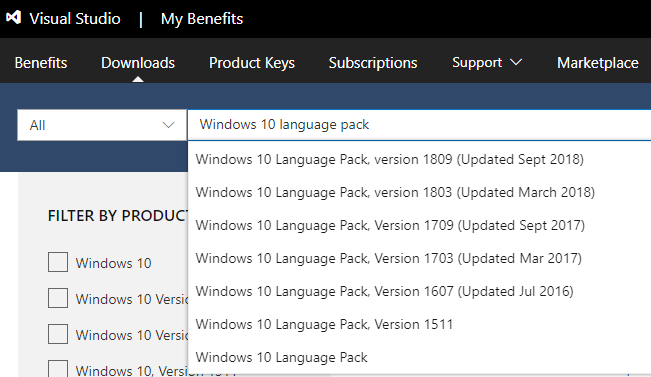Navigate to Marketplace
Viewport: 651px width, 377px height.
coord(597,63)
